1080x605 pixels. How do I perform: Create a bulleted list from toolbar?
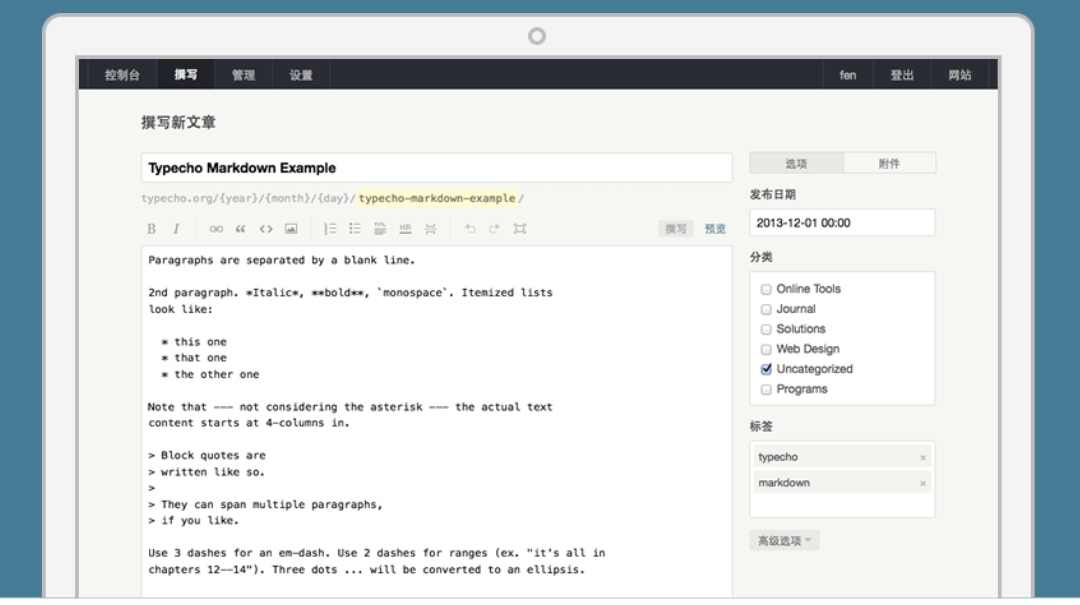click(x=355, y=229)
